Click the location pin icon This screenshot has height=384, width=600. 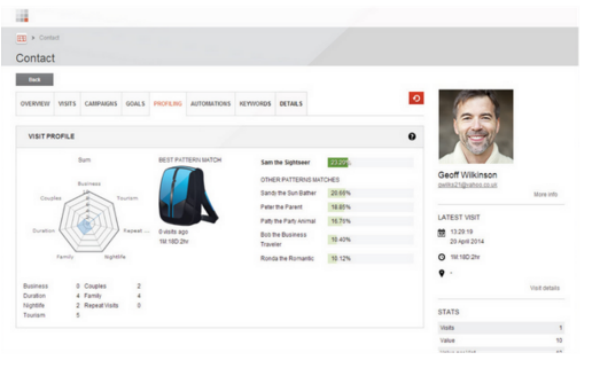pos(442,273)
